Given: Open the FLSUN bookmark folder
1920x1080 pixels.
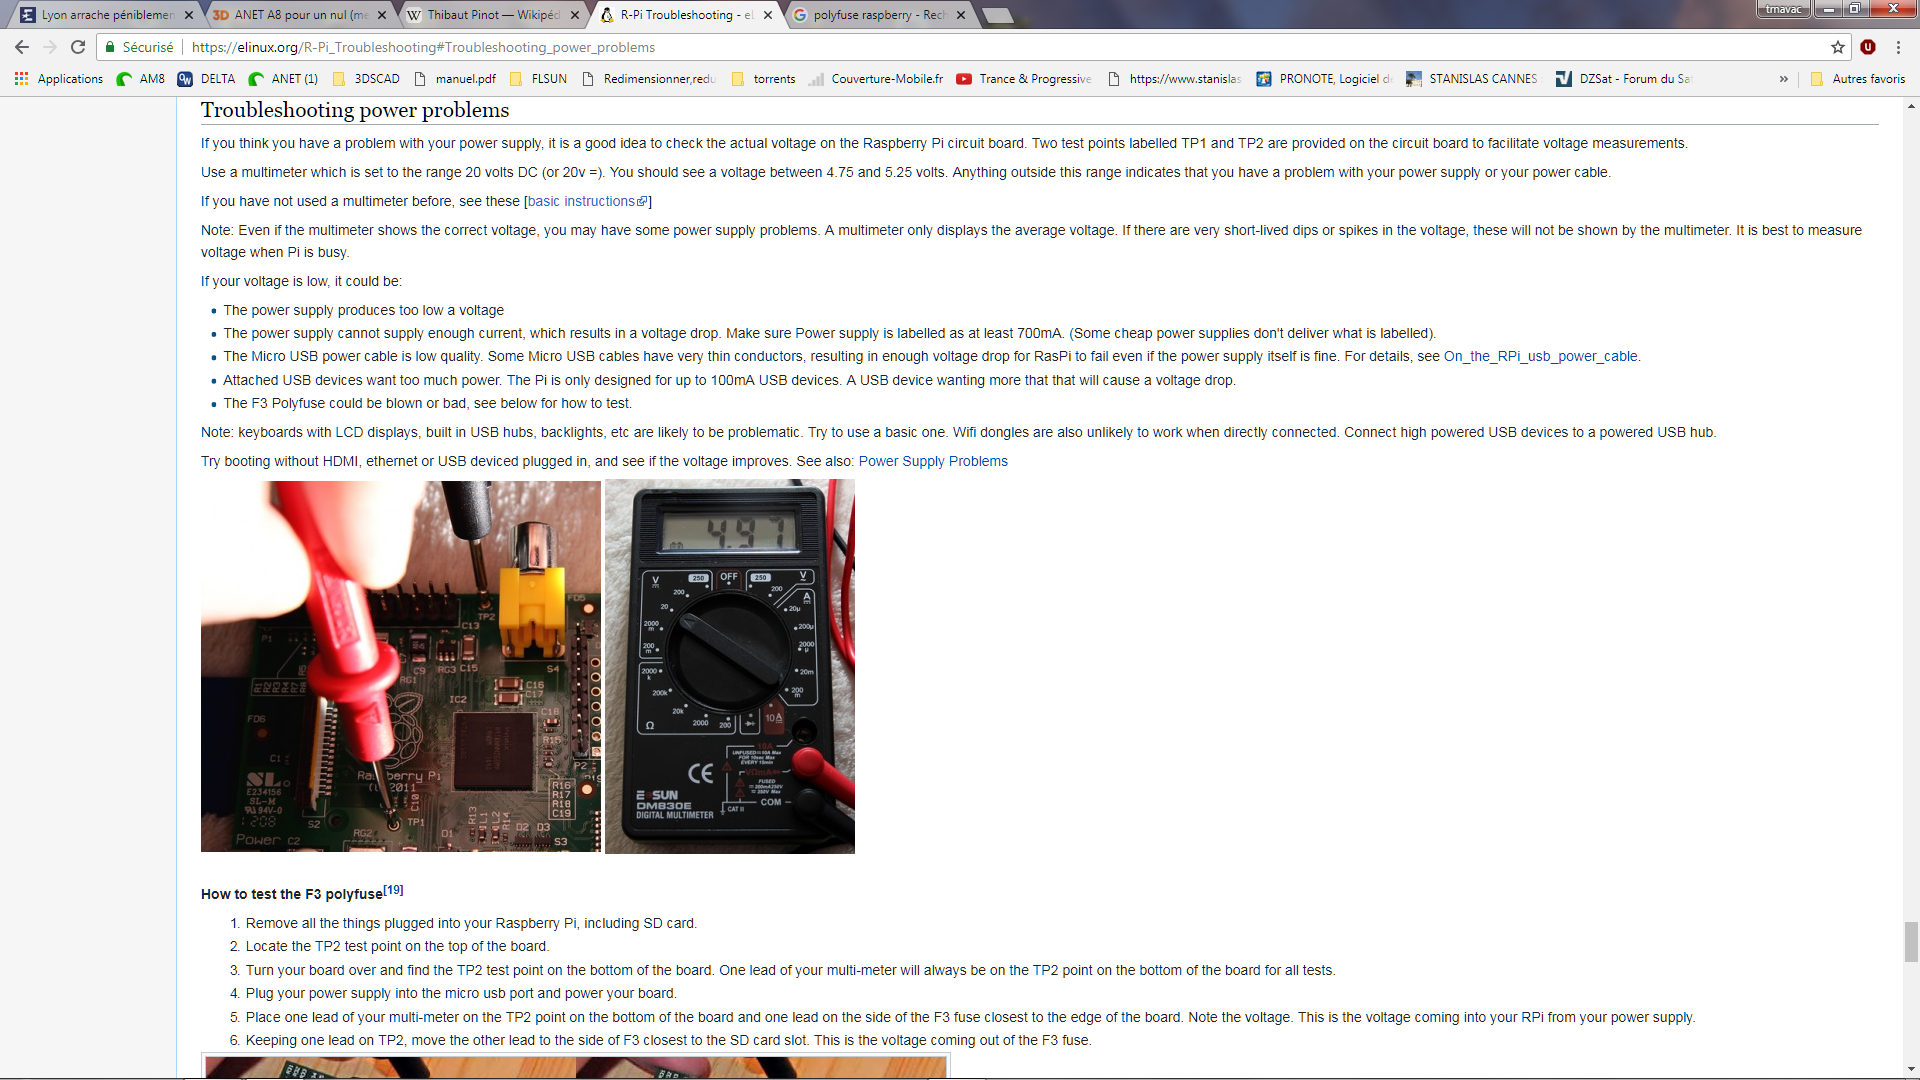Looking at the screenshot, I should click(538, 79).
